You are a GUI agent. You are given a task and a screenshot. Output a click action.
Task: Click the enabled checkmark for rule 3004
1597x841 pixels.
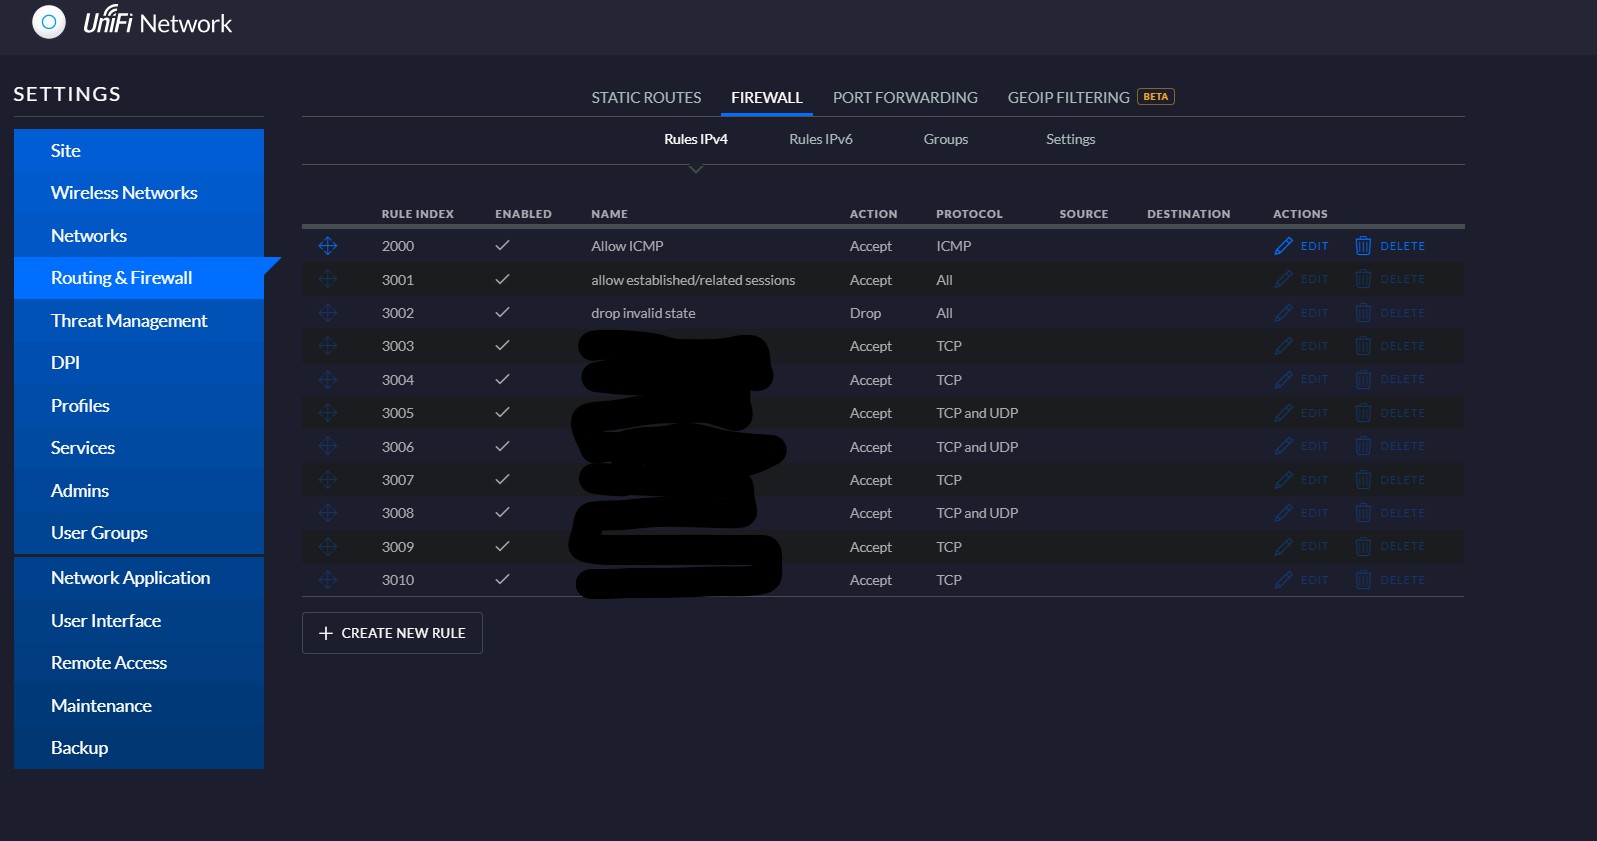pyautogui.click(x=502, y=380)
